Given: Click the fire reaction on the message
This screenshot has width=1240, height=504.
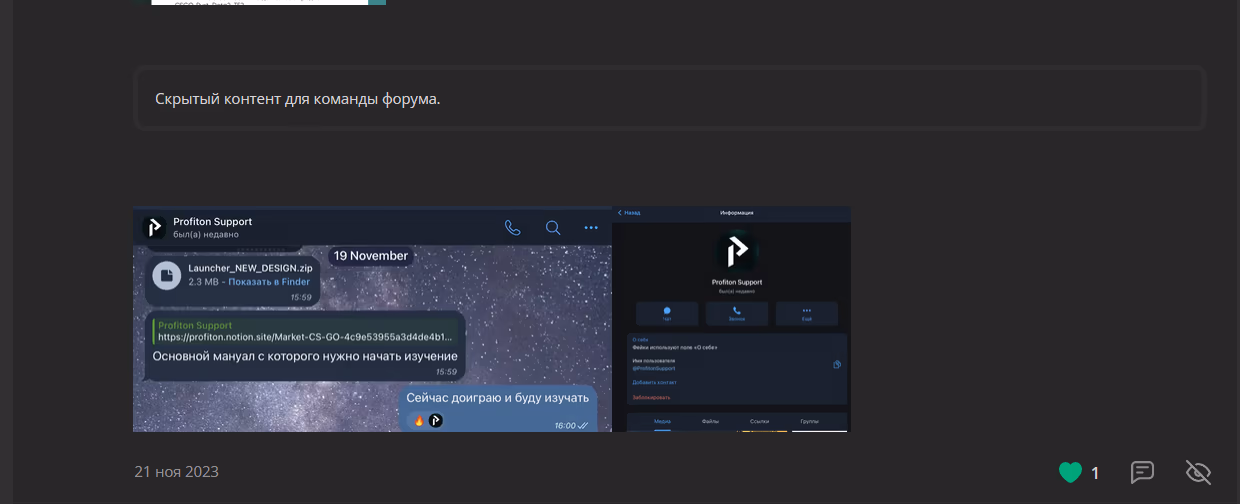Looking at the screenshot, I should [x=419, y=421].
